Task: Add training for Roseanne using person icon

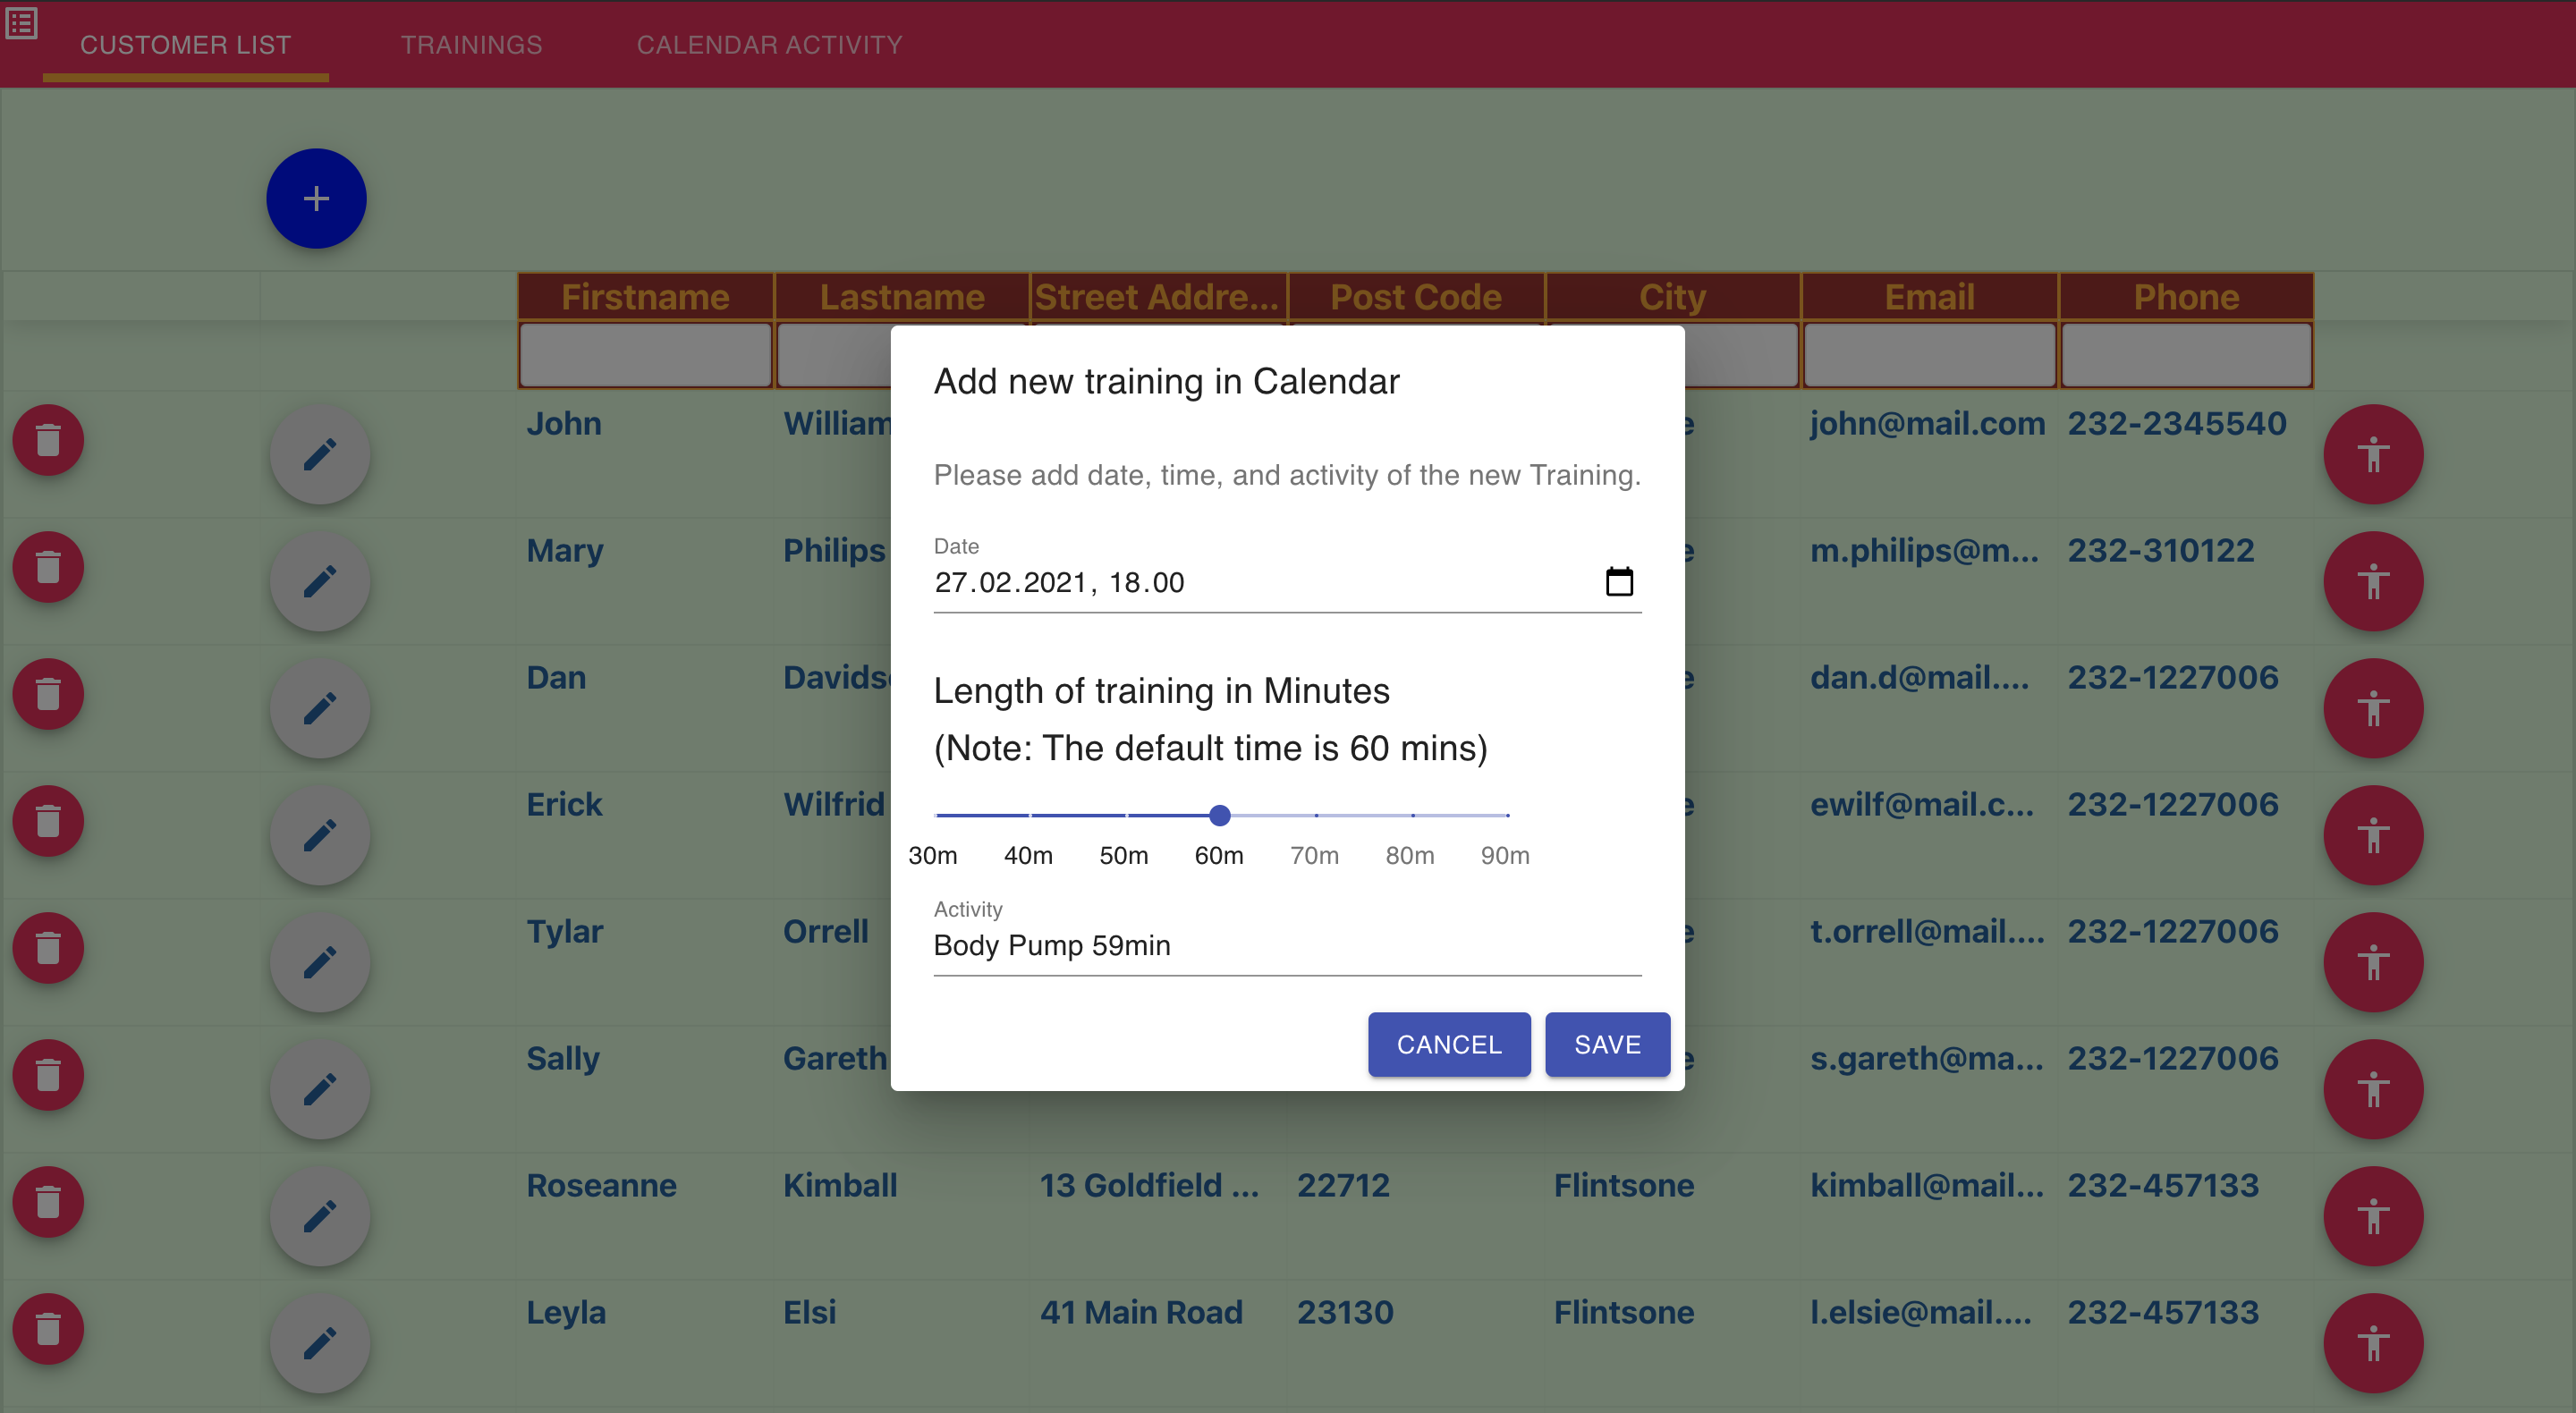Action: pyautogui.click(x=2372, y=1216)
